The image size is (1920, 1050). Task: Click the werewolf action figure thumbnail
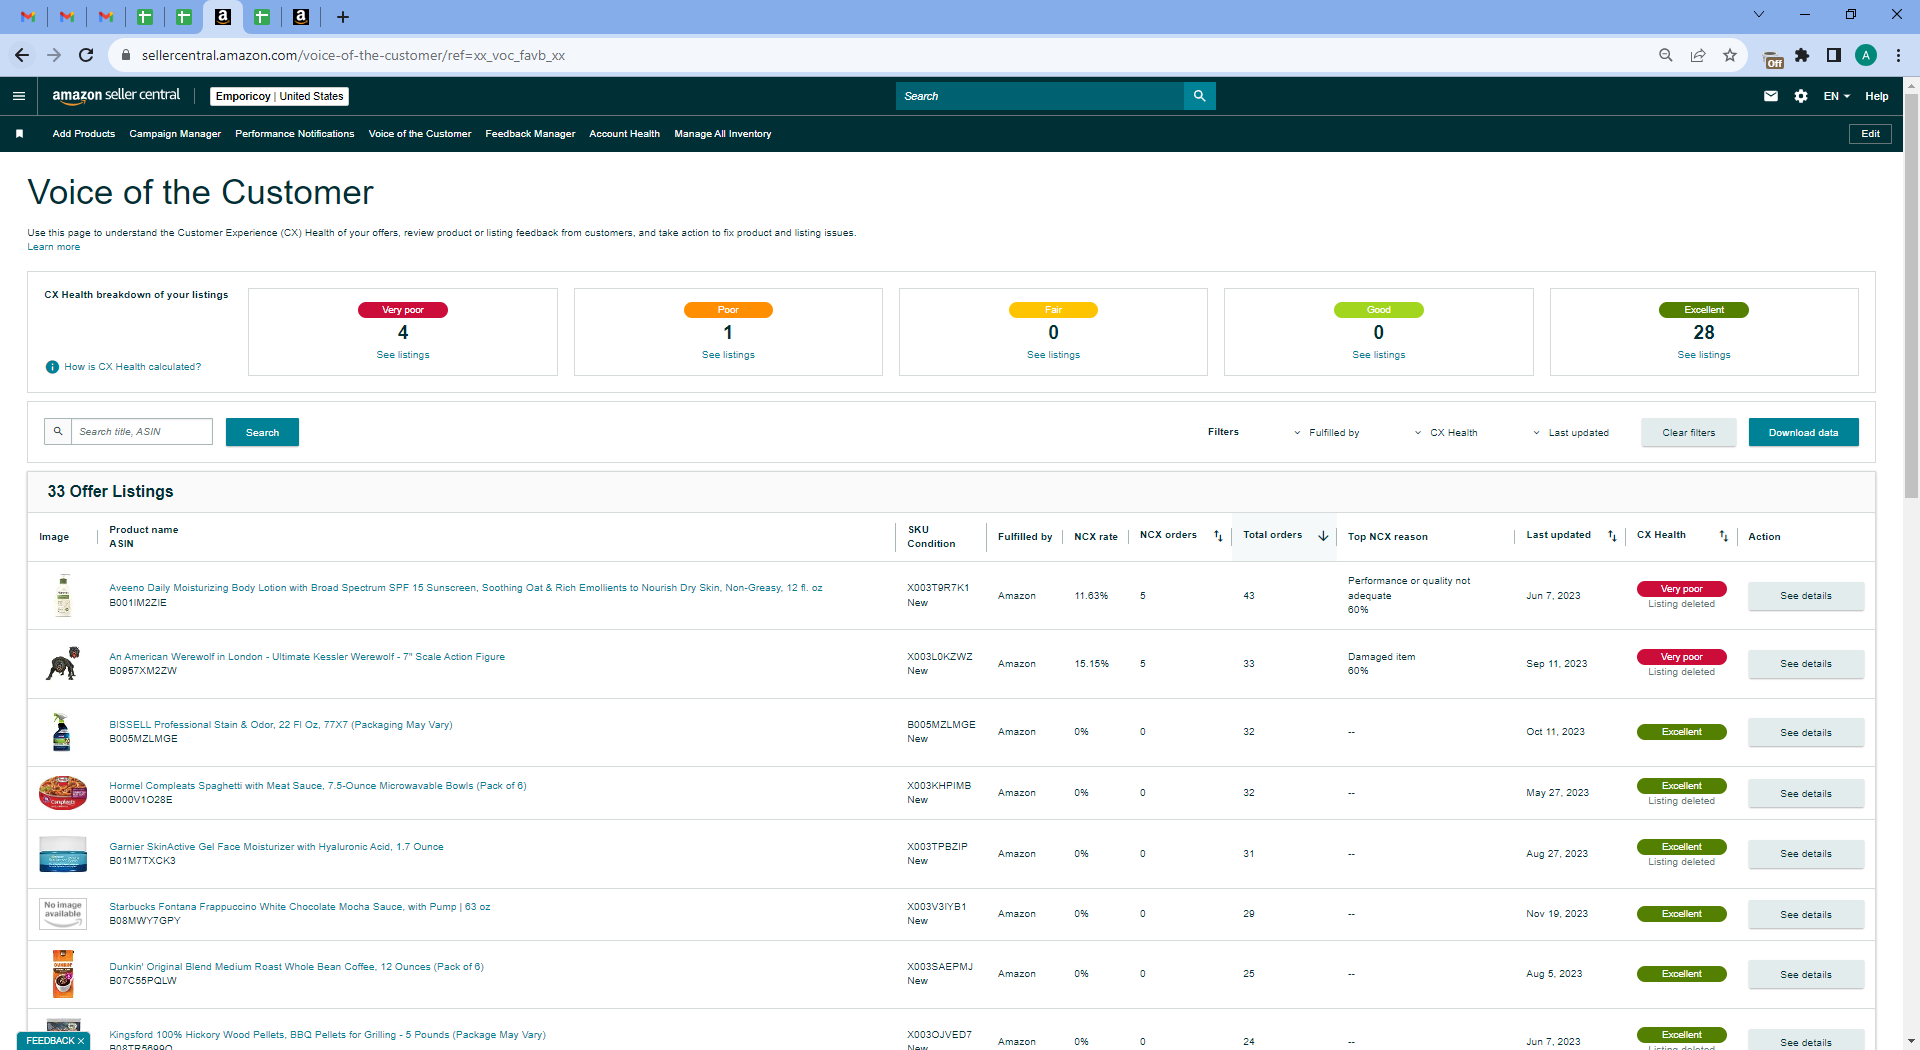click(x=63, y=664)
